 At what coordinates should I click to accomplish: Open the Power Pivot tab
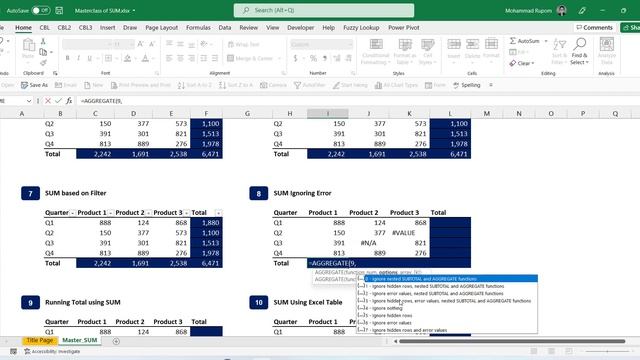pos(404,27)
